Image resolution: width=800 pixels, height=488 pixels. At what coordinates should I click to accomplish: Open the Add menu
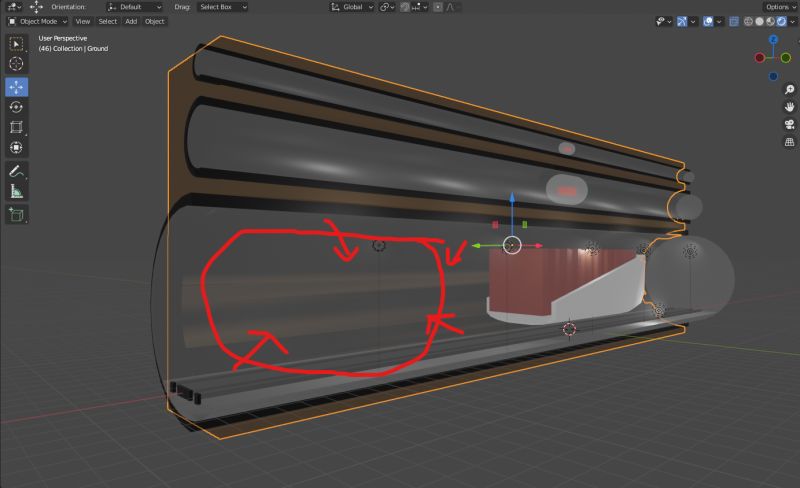[x=131, y=21]
